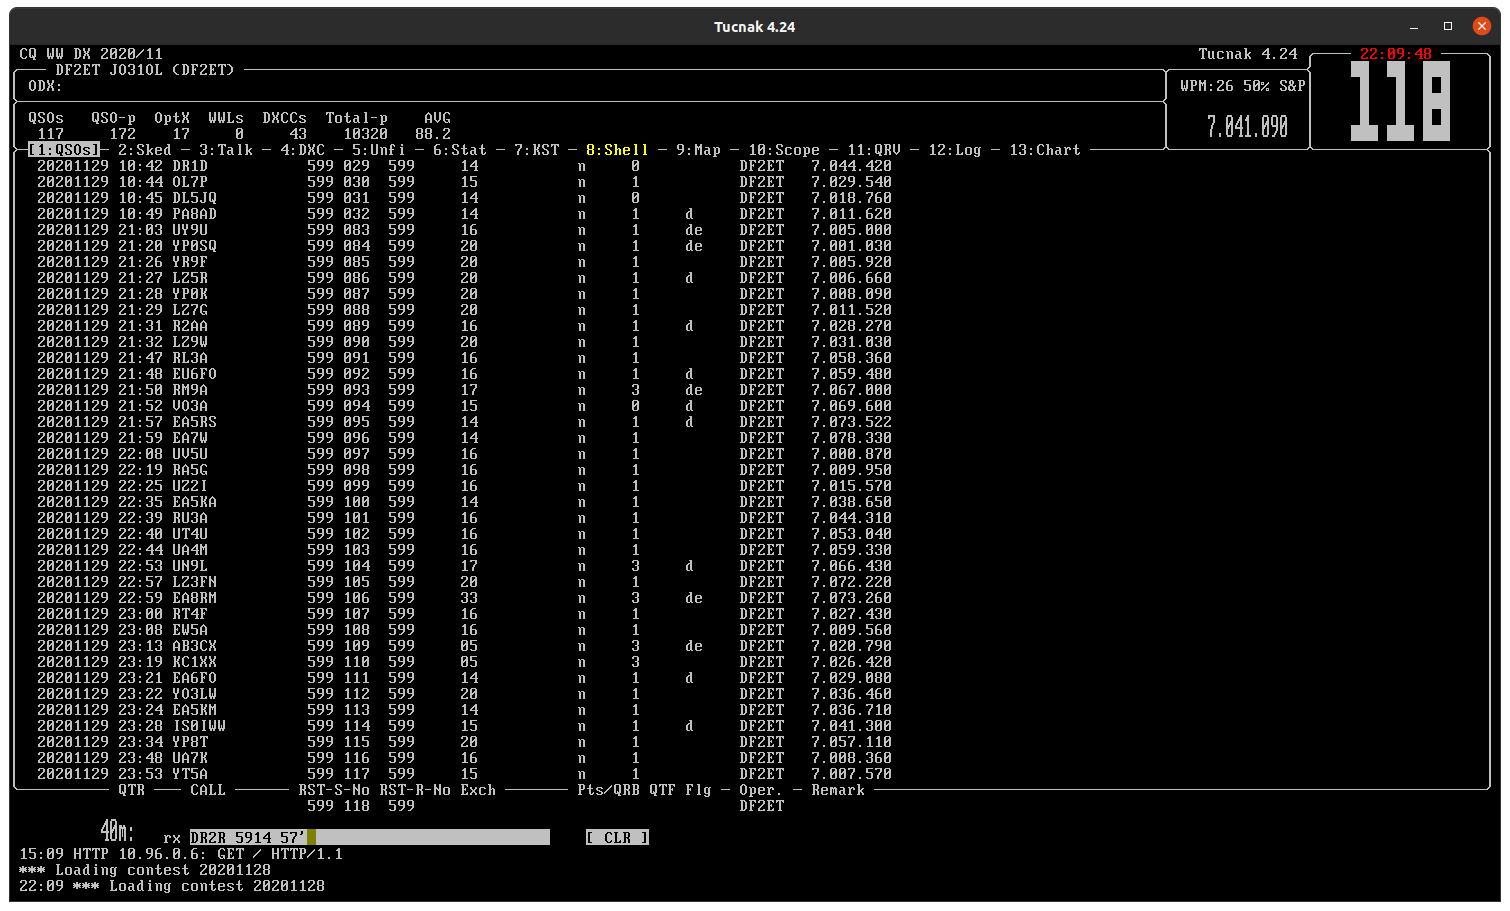
Task: Select the QSO row with LZ5R
Action: (x=464, y=278)
